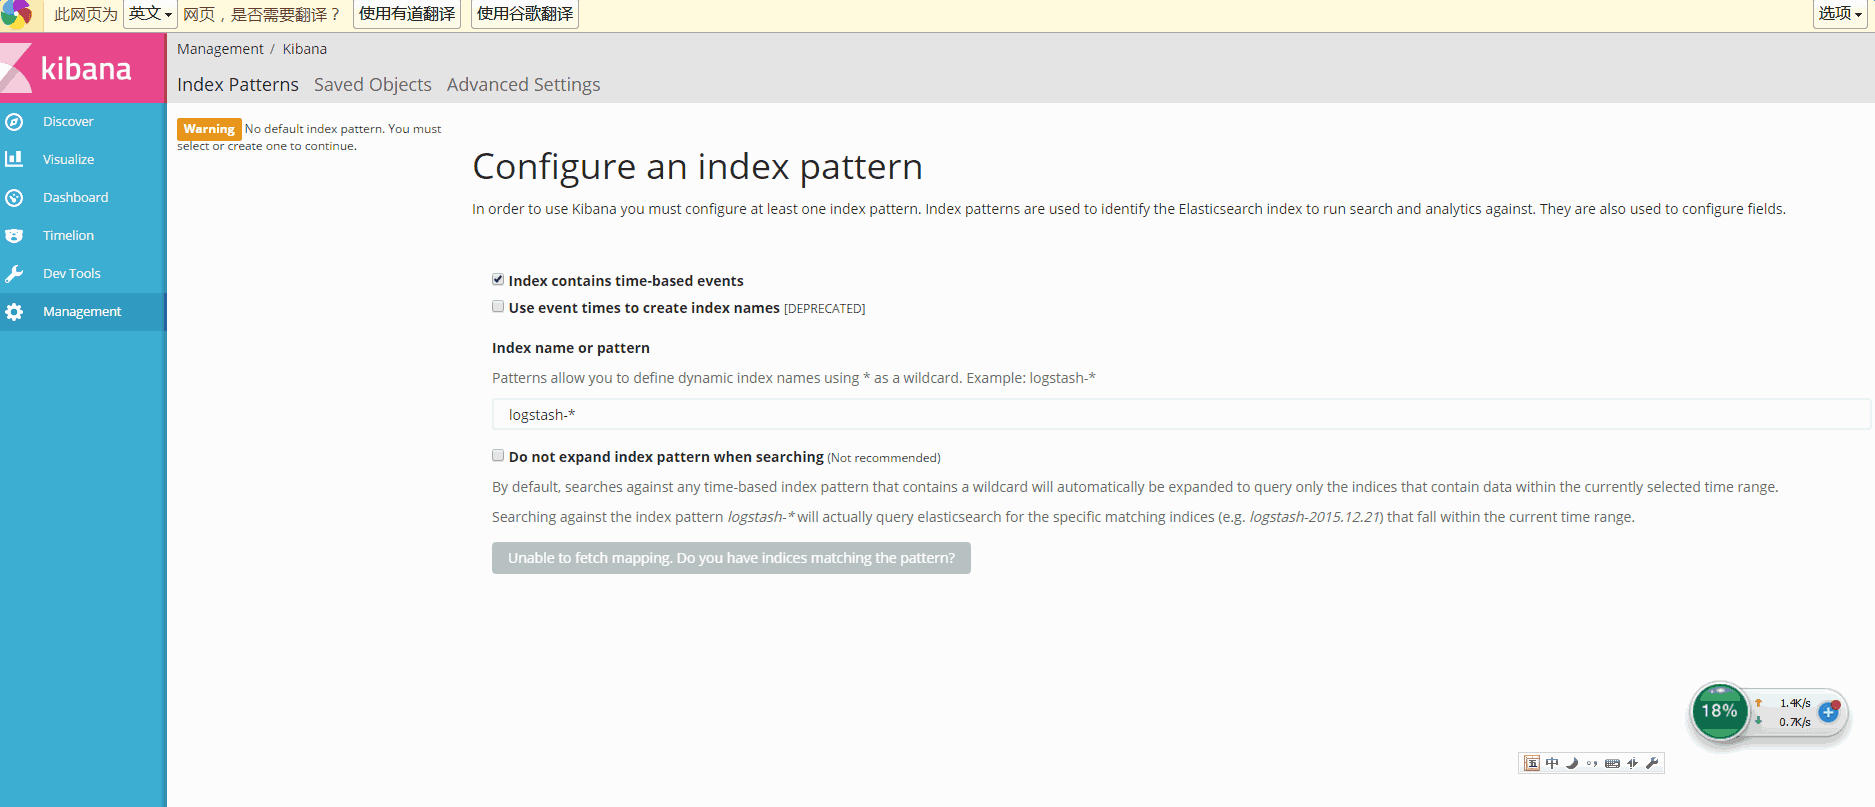Screen dimensions: 1875x807
Task: Open the 英文 language dropdown
Action: (150, 14)
